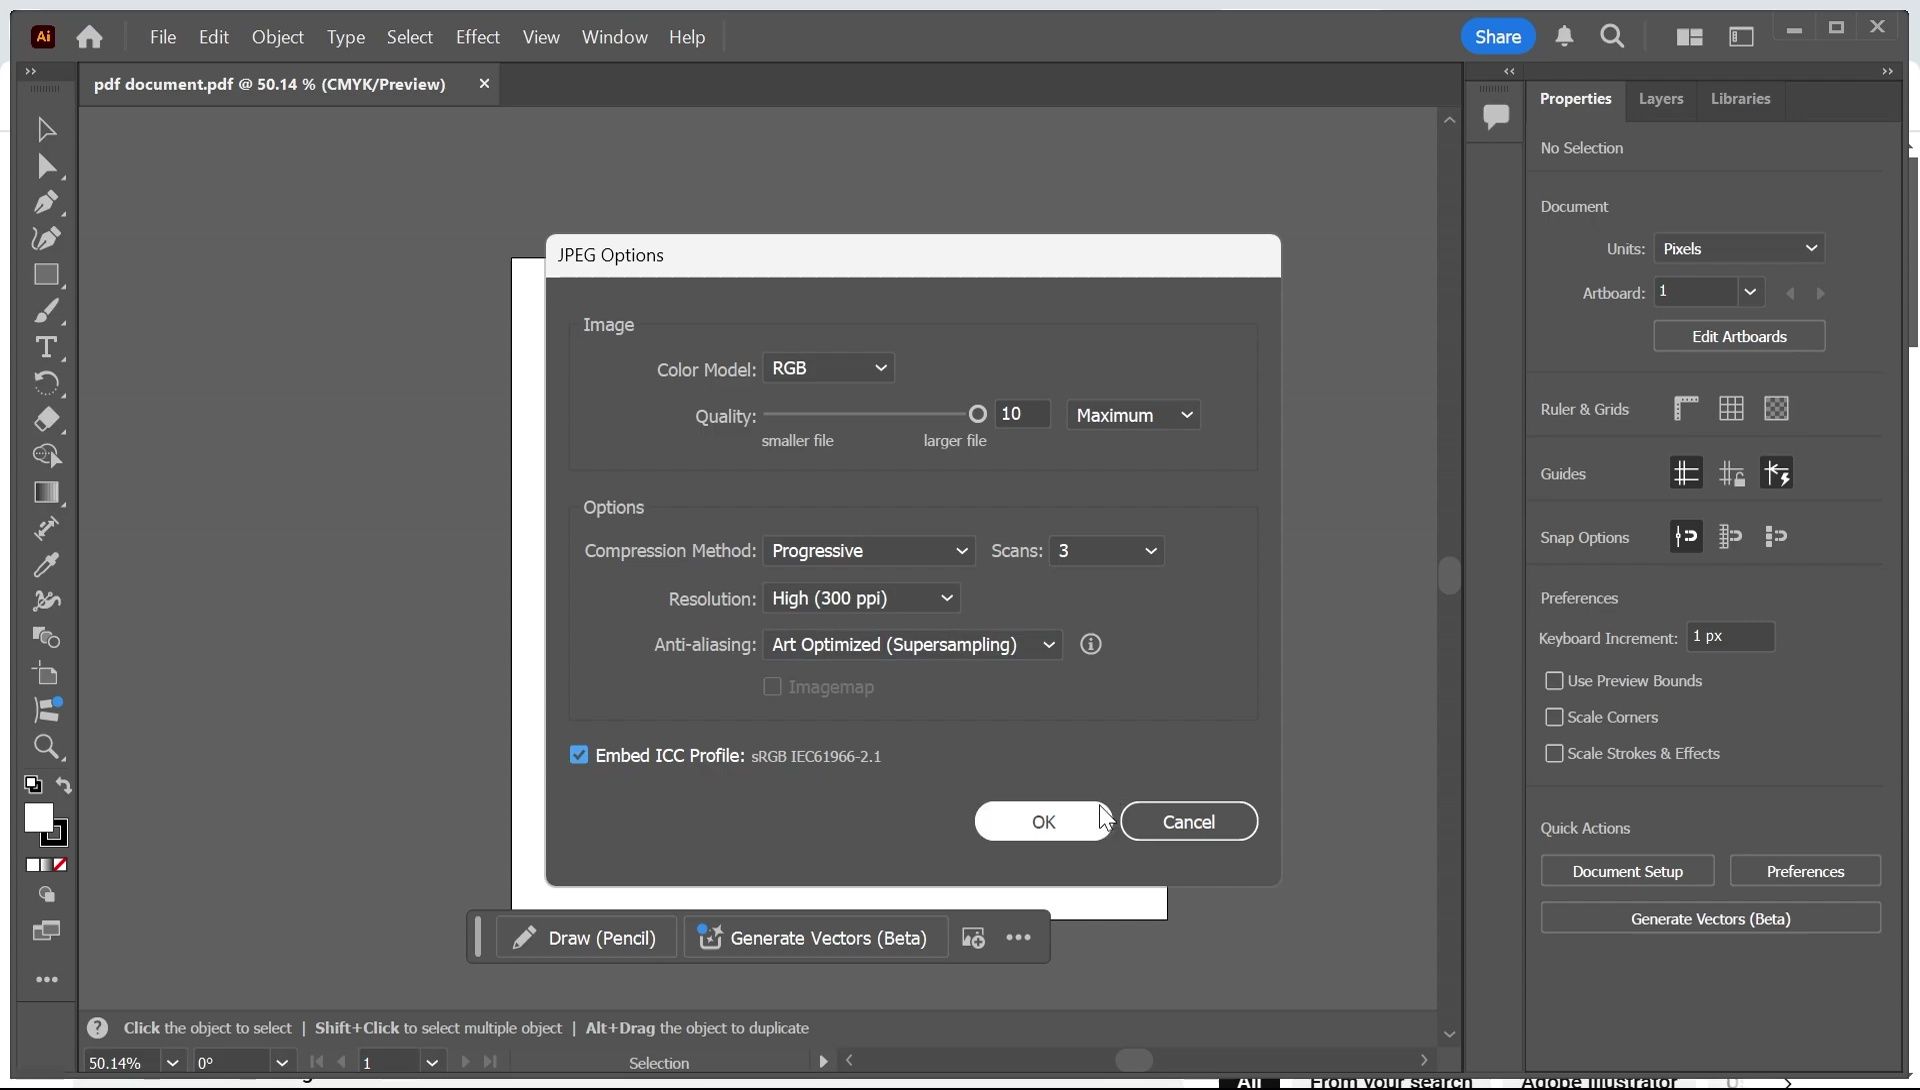Screen dimensions: 1920x1090
Task: Click the Fill color swatch
Action: (x=38, y=818)
